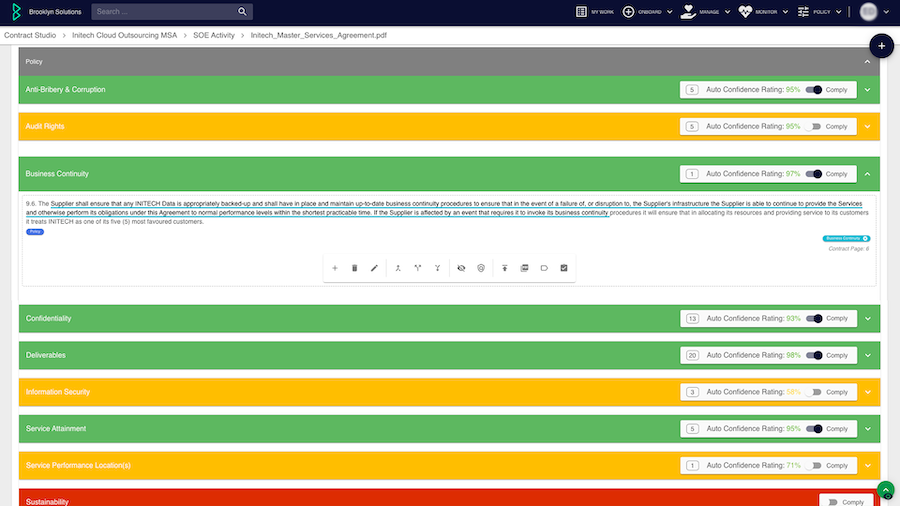Expand the Confidentiality row chevron

pos(868,318)
